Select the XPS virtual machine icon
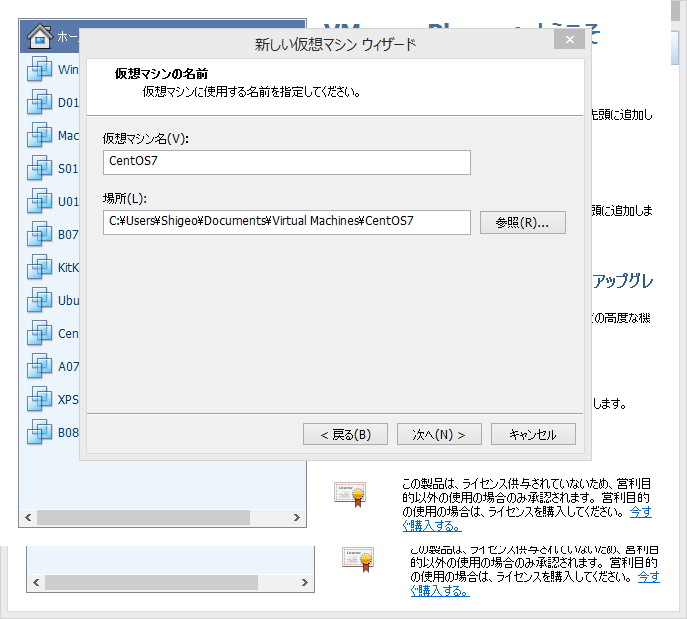This screenshot has width=687, height=619. coord(39,399)
